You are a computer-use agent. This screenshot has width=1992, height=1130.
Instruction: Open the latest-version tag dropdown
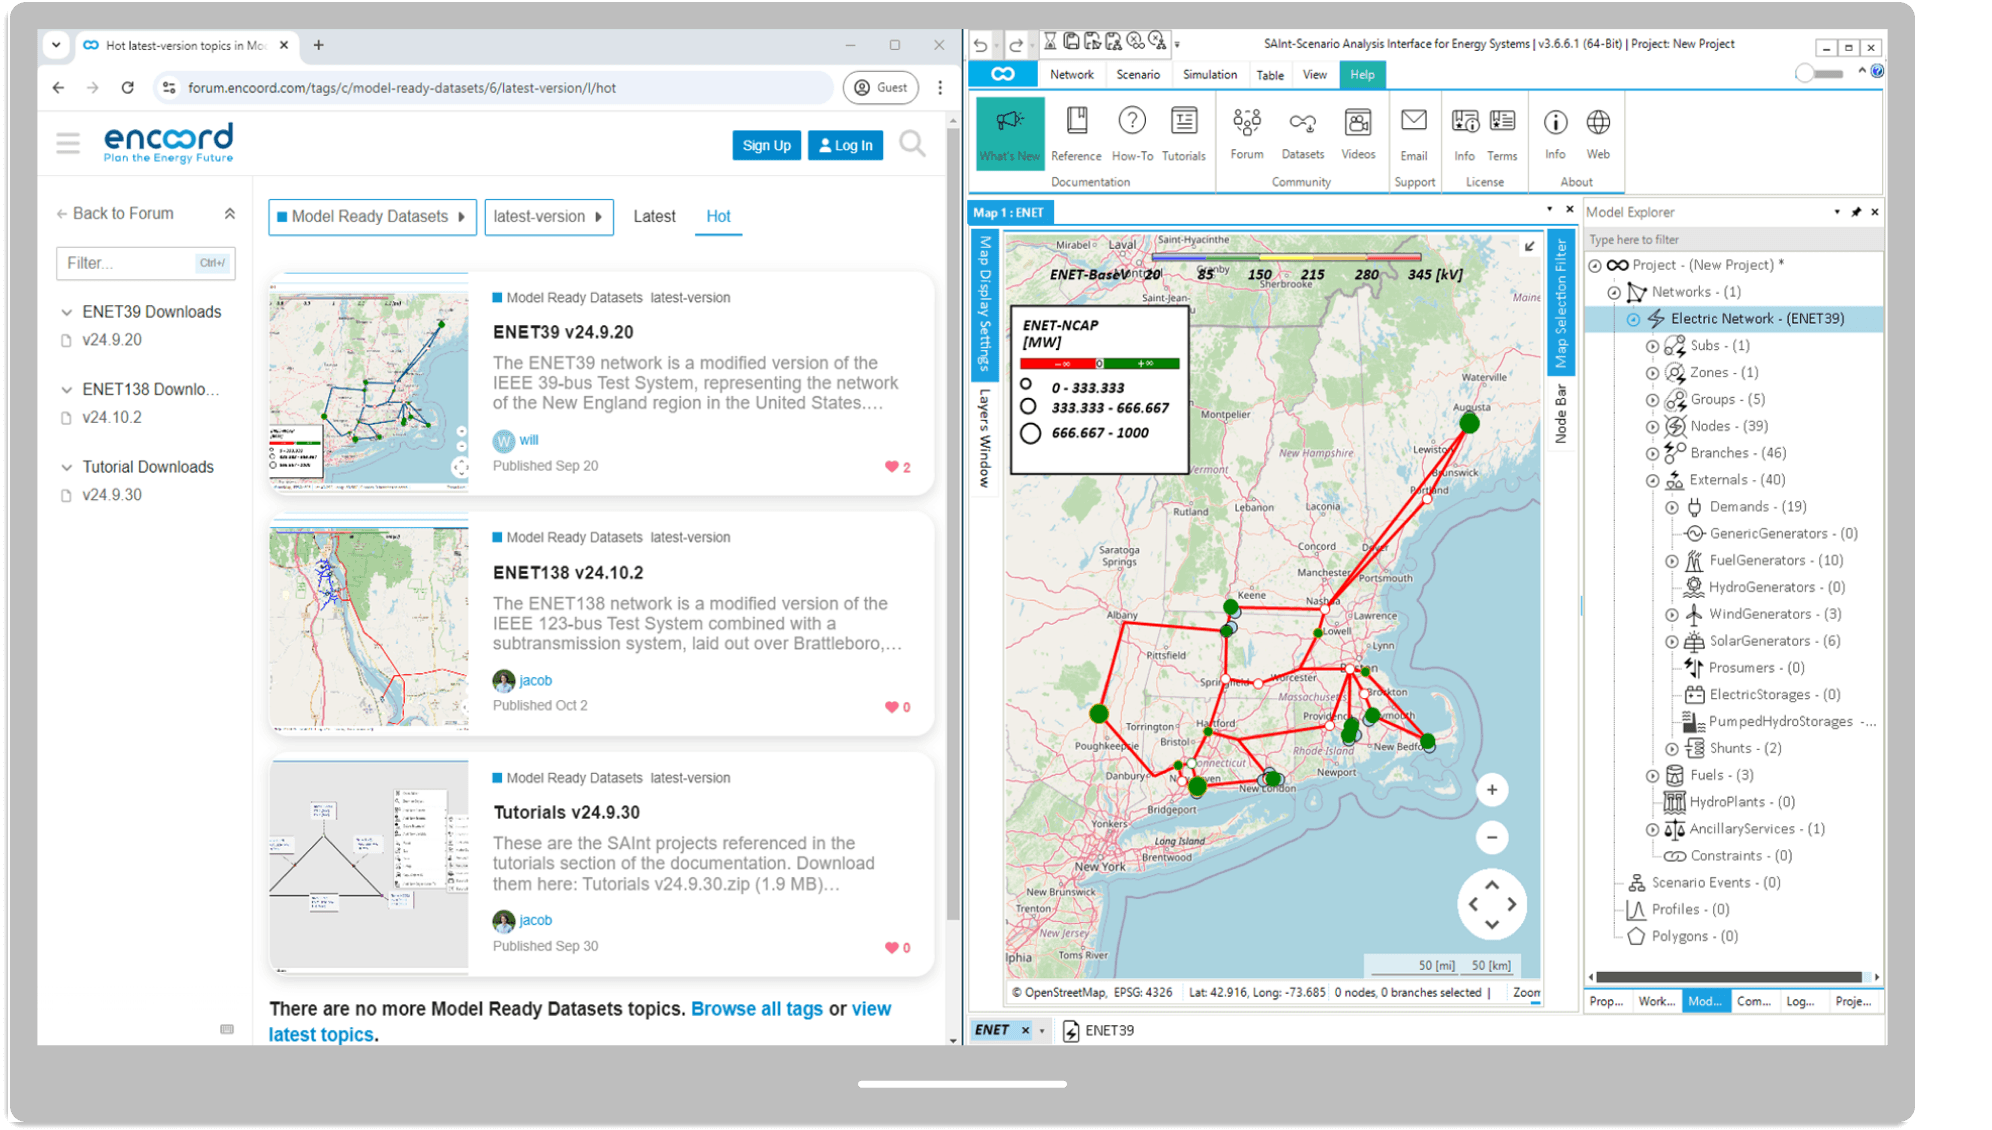click(548, 216)
